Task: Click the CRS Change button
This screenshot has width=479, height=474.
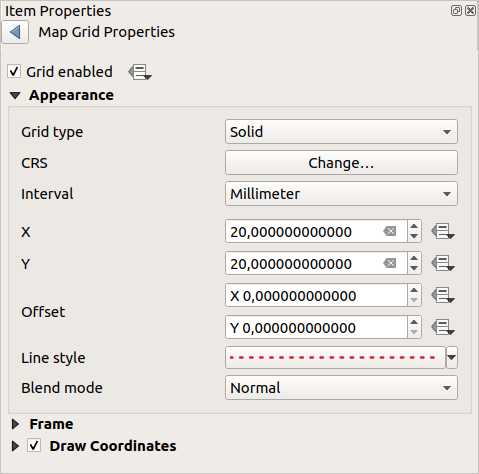Action: 341,163
